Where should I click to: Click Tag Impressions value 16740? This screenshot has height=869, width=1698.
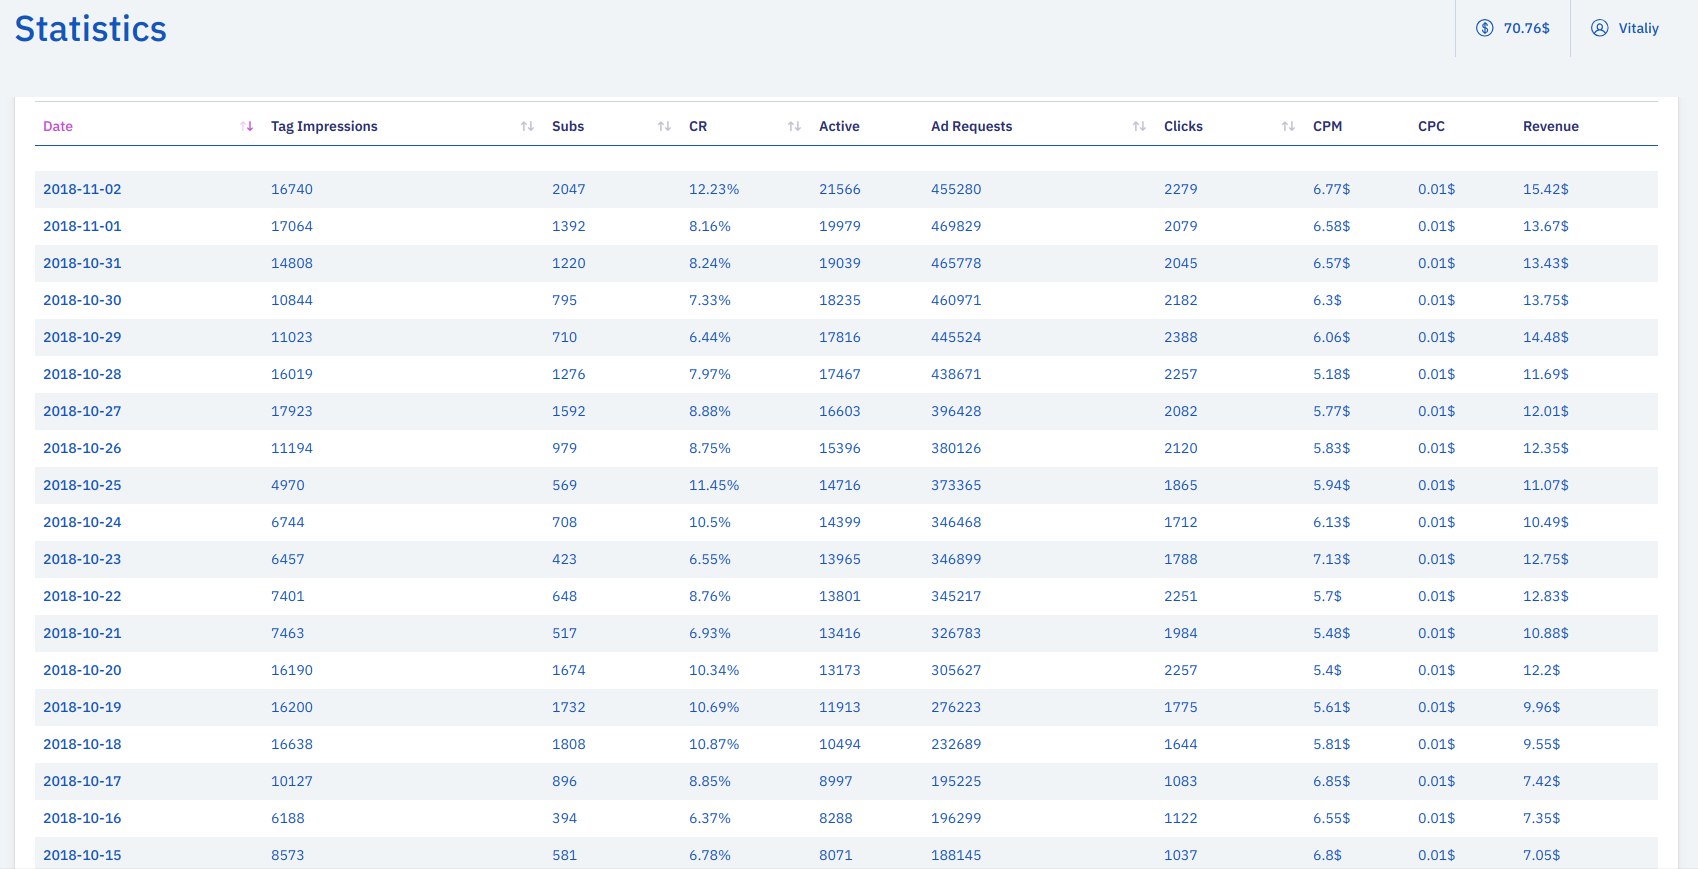coord(292,189)
